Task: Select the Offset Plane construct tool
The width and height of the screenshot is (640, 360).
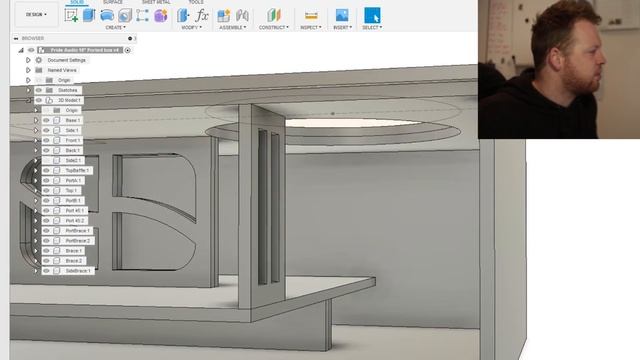Action: (x=274, y=16)
